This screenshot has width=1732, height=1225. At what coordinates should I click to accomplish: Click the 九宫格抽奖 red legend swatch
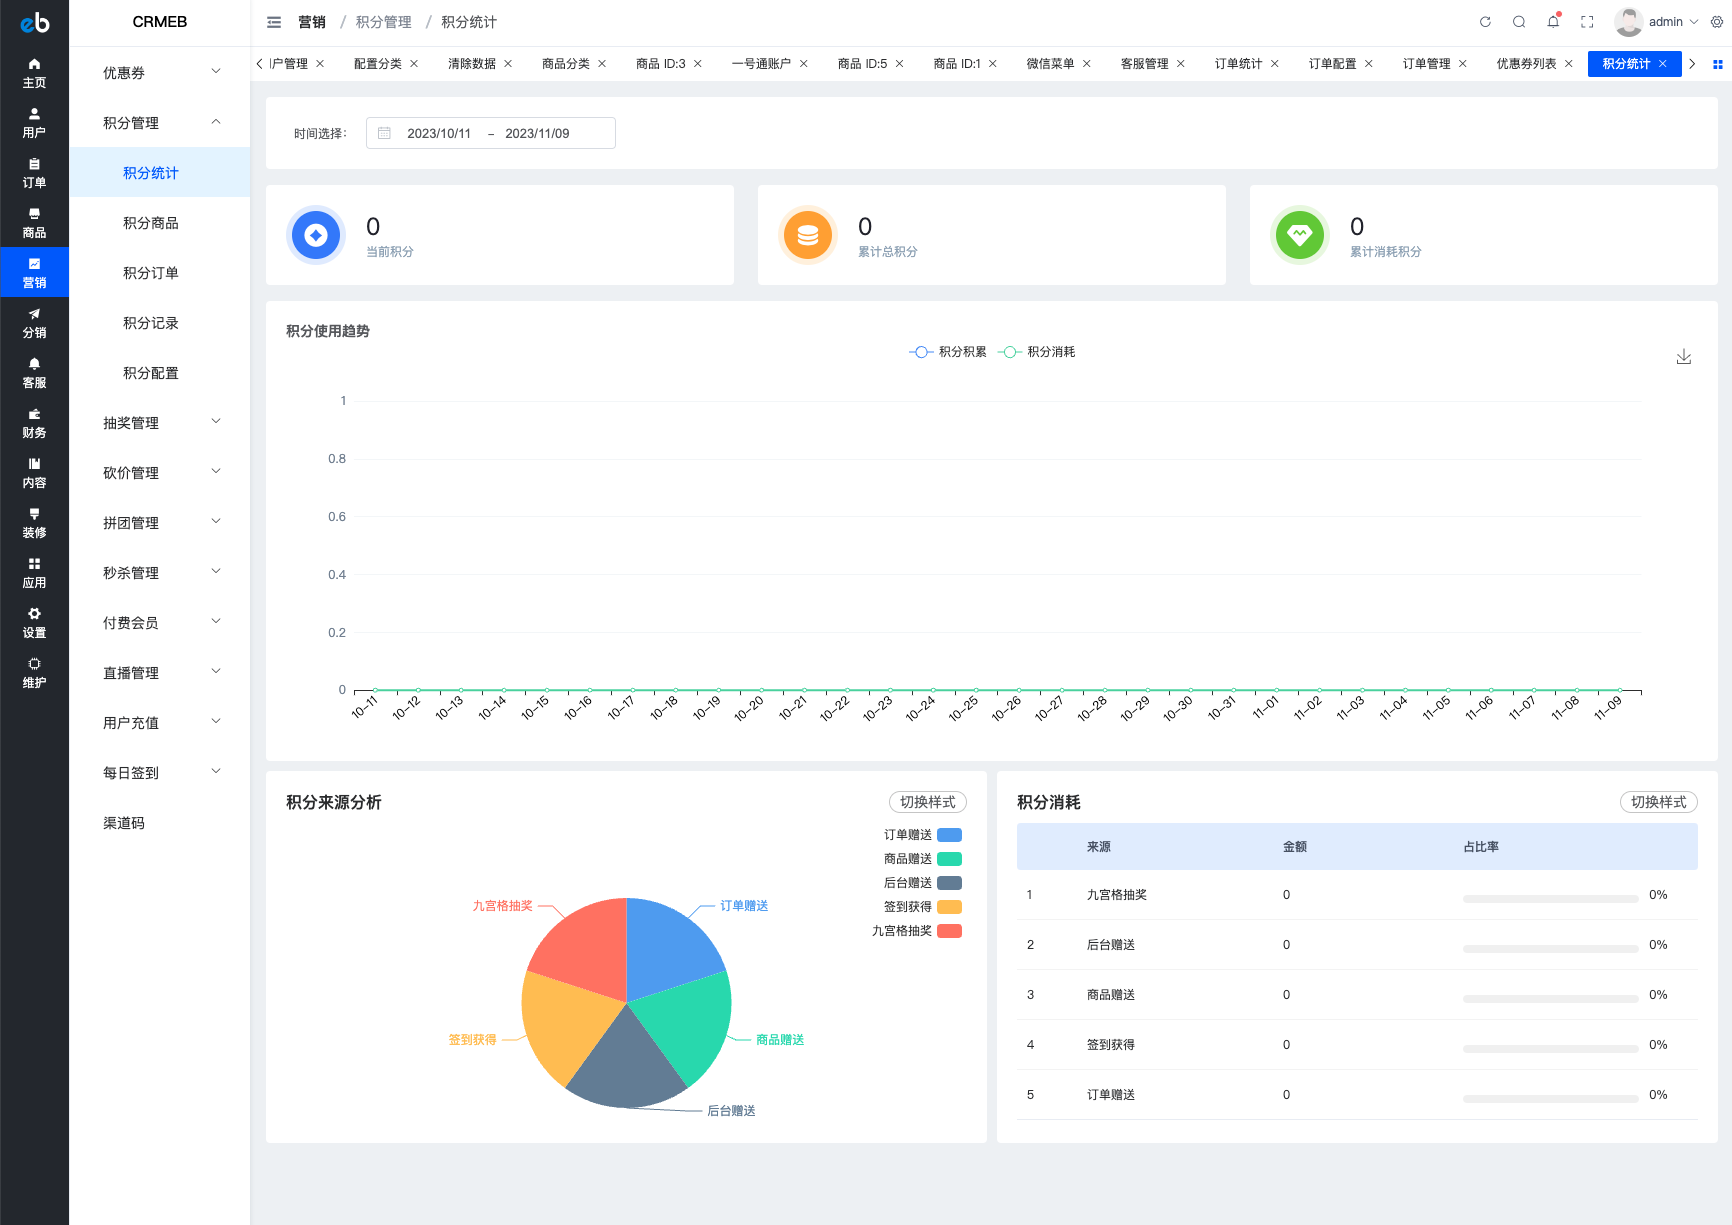tap(949, 931)
